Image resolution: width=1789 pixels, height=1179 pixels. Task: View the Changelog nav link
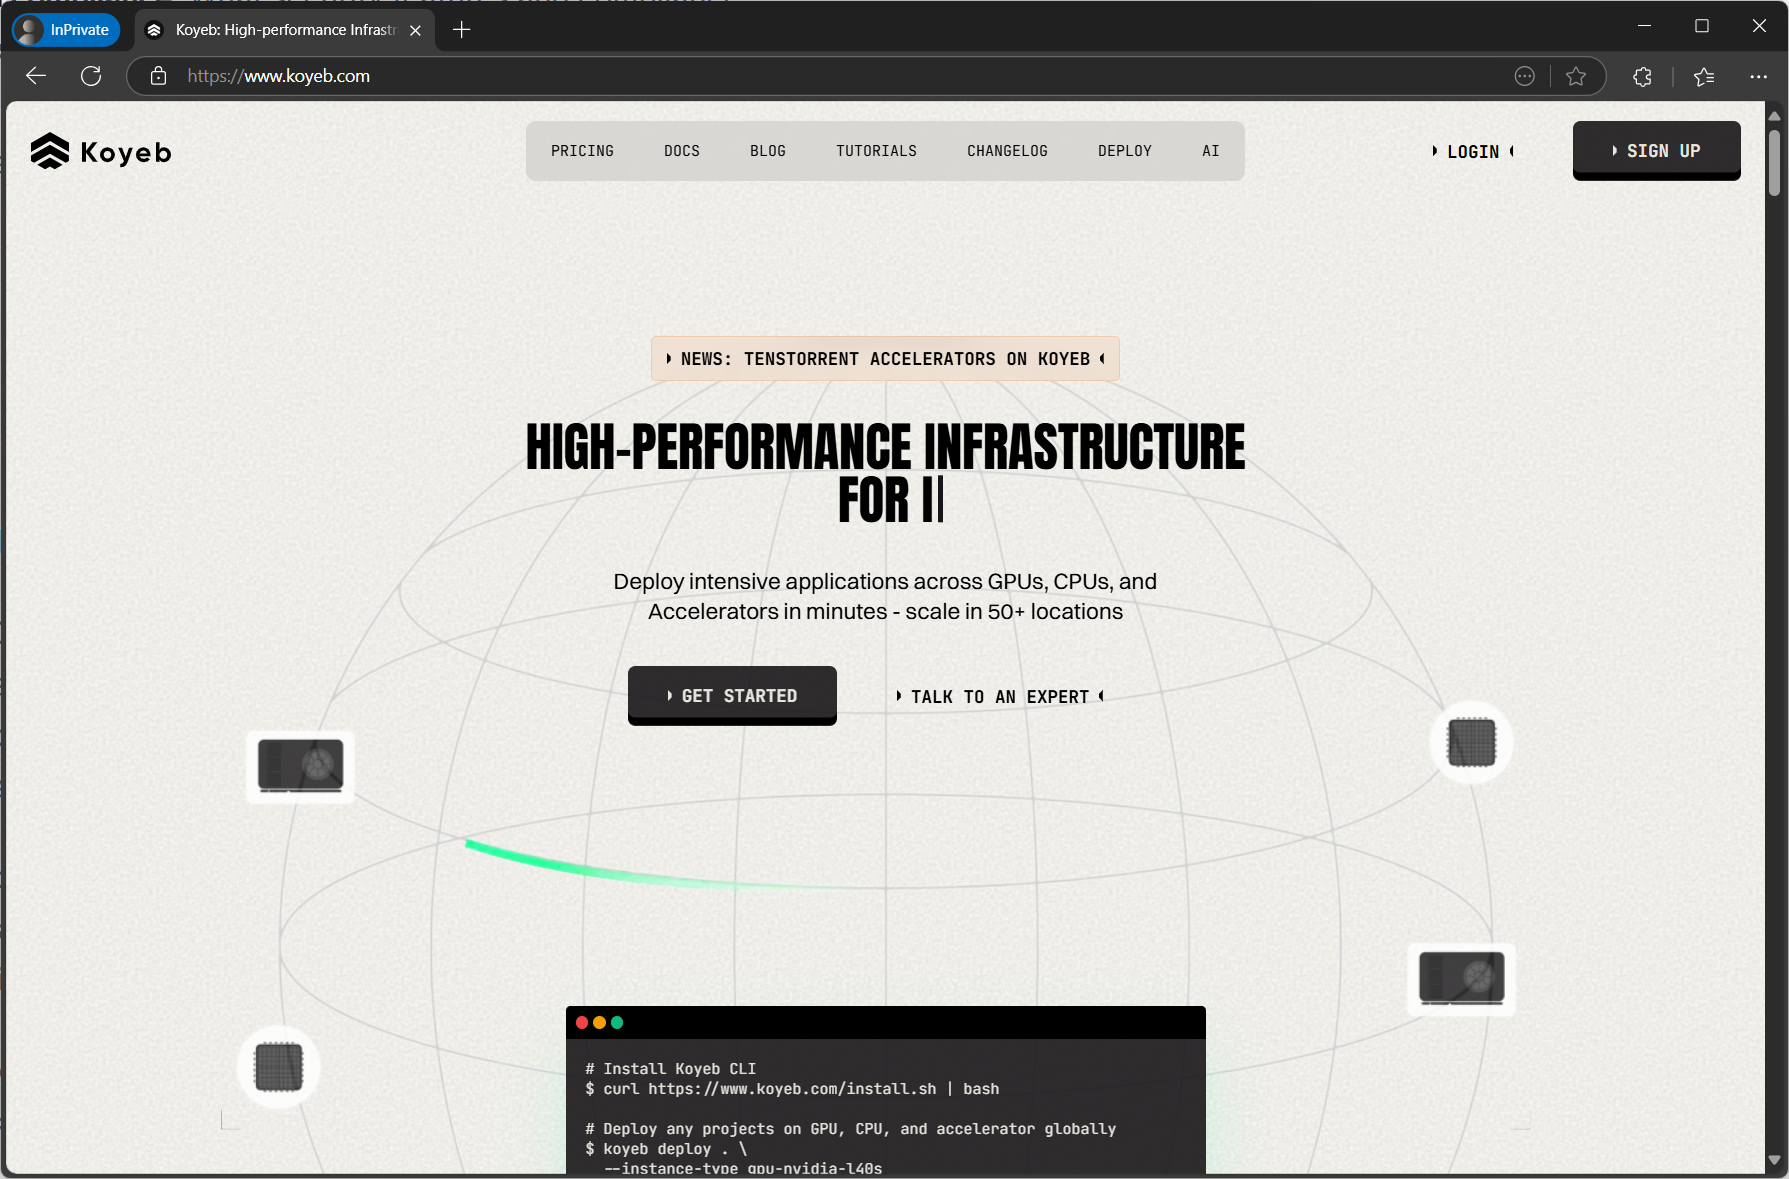[1007, 151]
